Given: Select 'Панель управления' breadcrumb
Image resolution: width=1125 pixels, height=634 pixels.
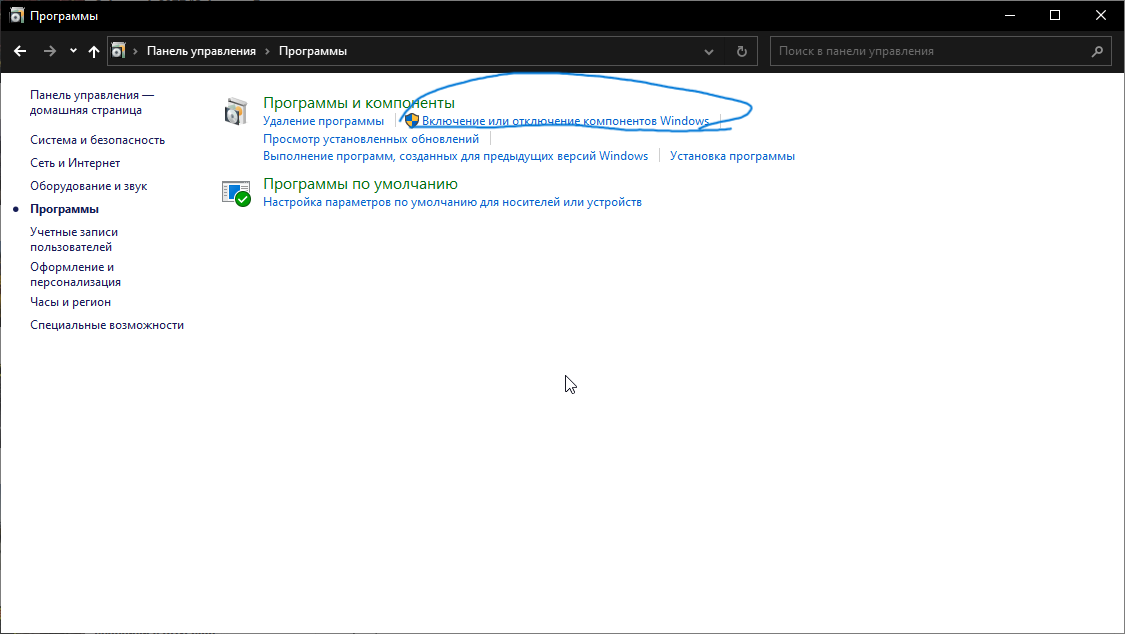Looking at the screenshot, I should click(x=202, y=51).
